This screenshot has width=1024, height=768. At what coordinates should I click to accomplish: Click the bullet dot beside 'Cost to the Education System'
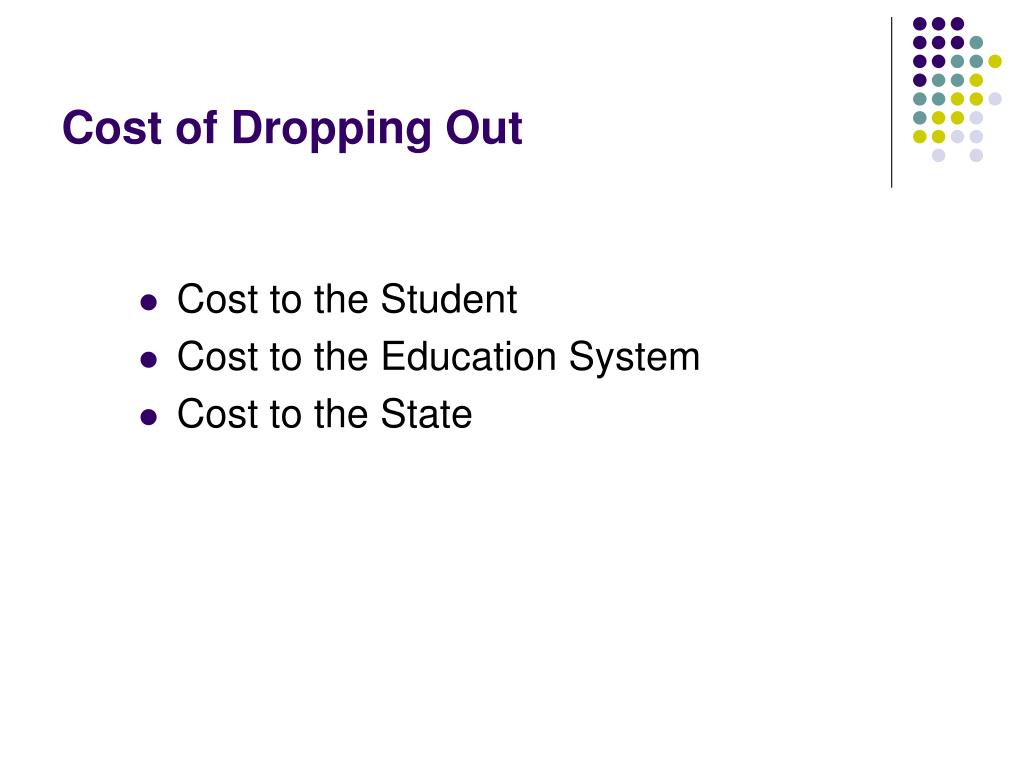(x=149, y=360)
